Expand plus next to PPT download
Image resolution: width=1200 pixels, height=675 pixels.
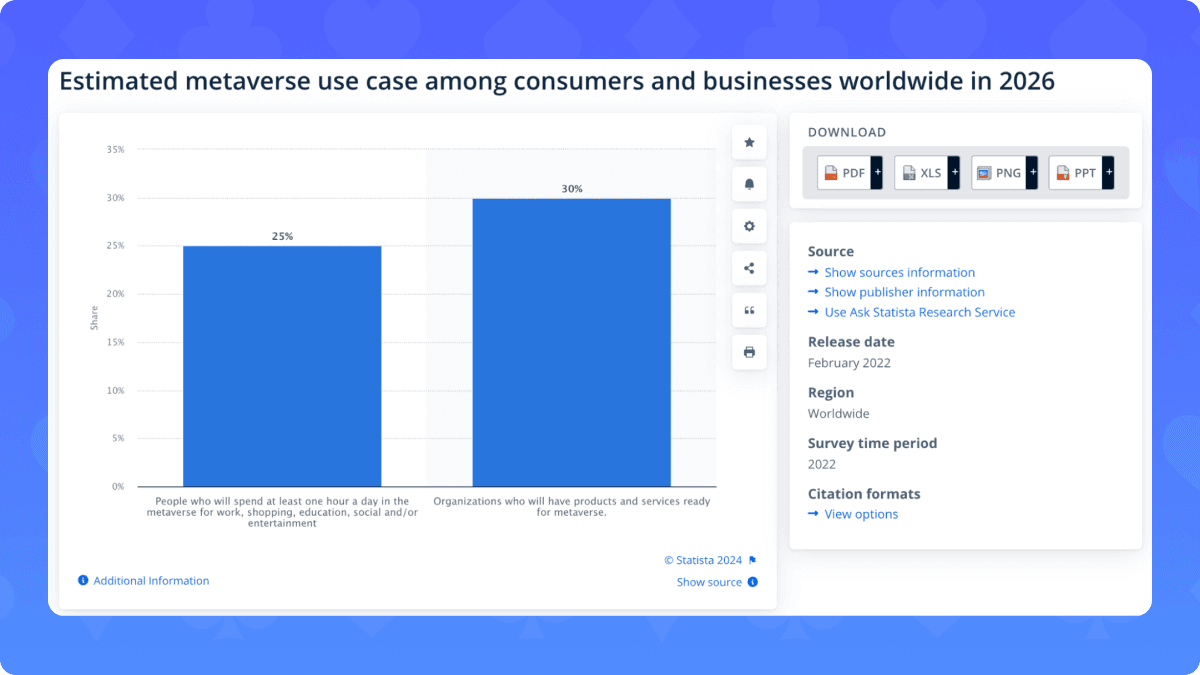pyautogui.click(x=1108, y=173)
